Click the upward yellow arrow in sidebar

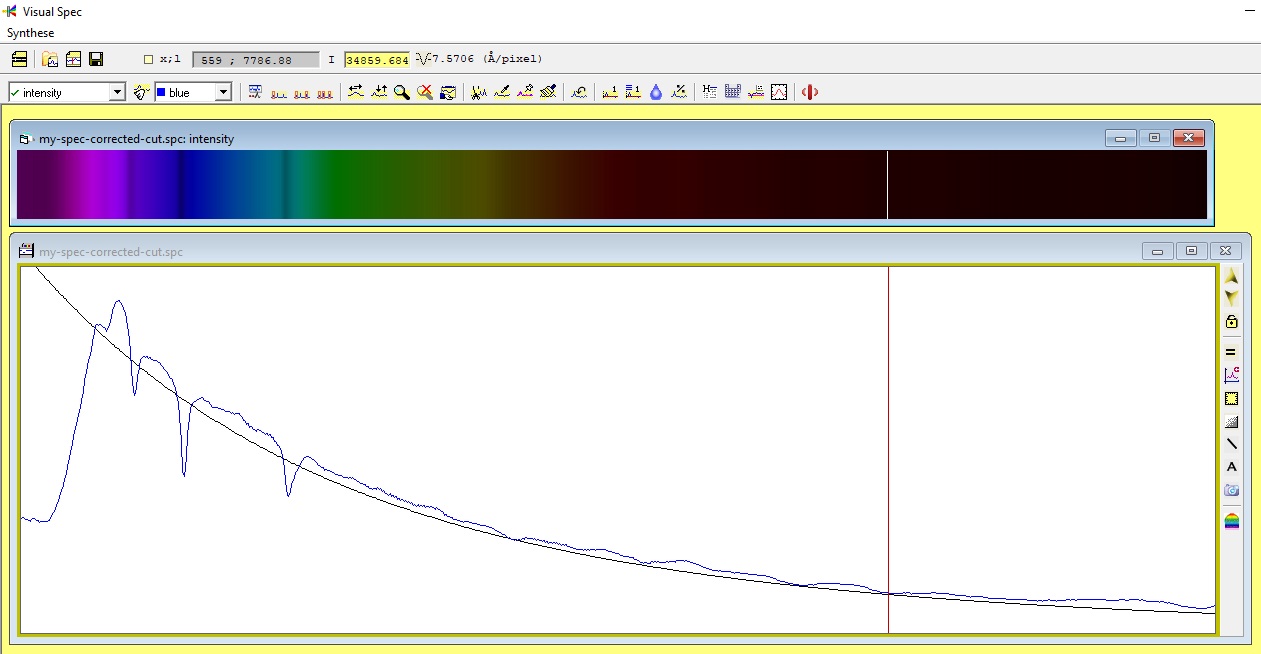tap(1231, 275)
